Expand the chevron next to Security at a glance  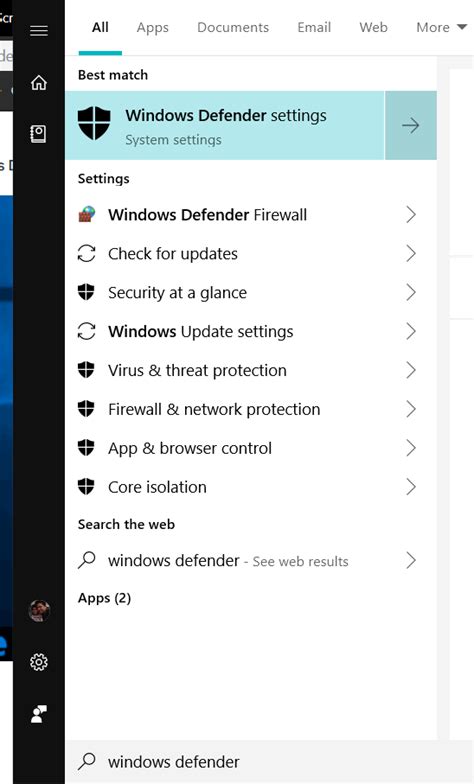411,292
